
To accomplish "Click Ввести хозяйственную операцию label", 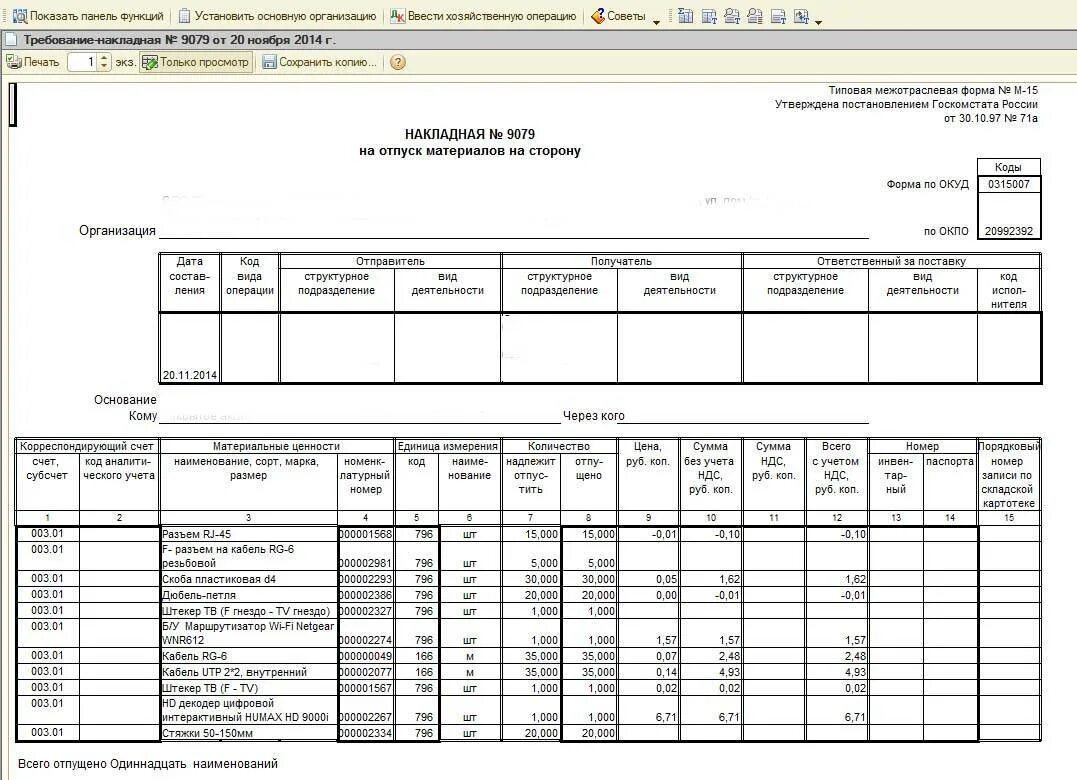I will point(492,16).
